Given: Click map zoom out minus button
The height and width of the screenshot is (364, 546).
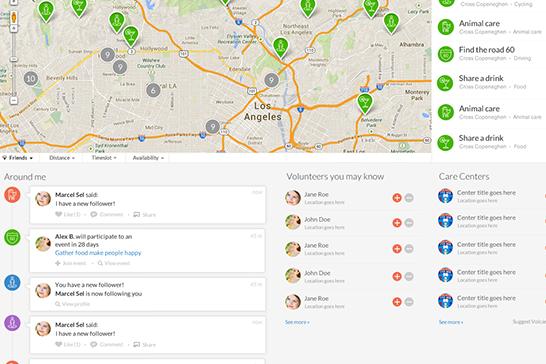Looking at the screenshot, I should point(14,101).
